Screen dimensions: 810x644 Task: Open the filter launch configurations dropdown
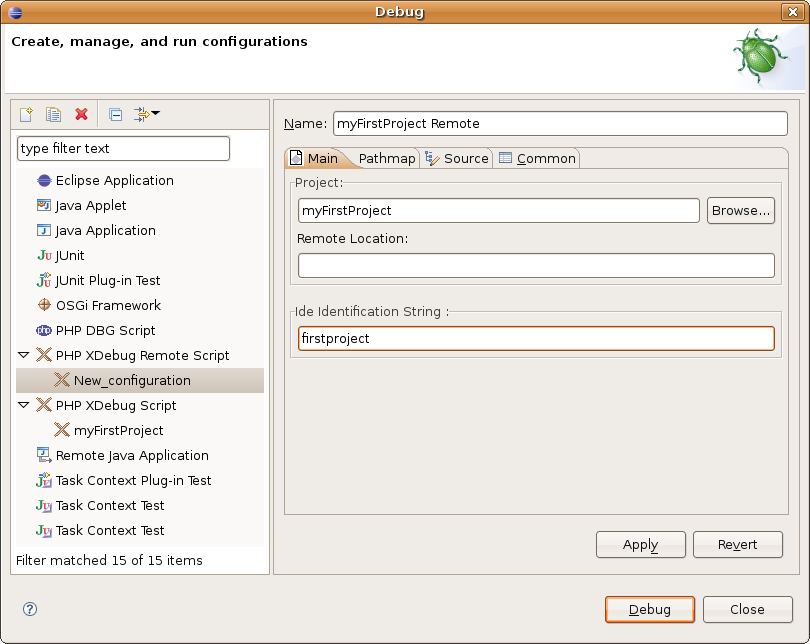tap(147, 115)
